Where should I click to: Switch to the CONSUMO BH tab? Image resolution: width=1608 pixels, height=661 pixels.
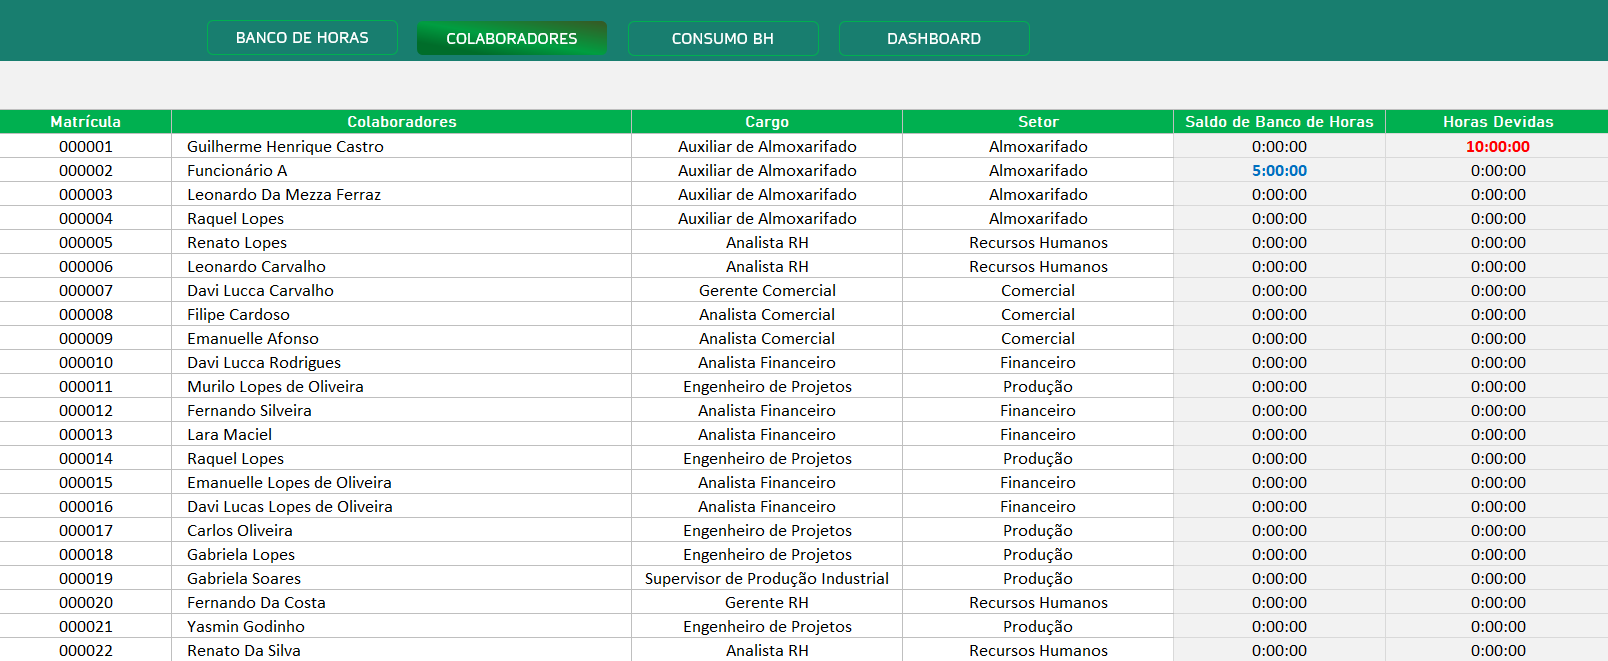(x=722, y=38)
